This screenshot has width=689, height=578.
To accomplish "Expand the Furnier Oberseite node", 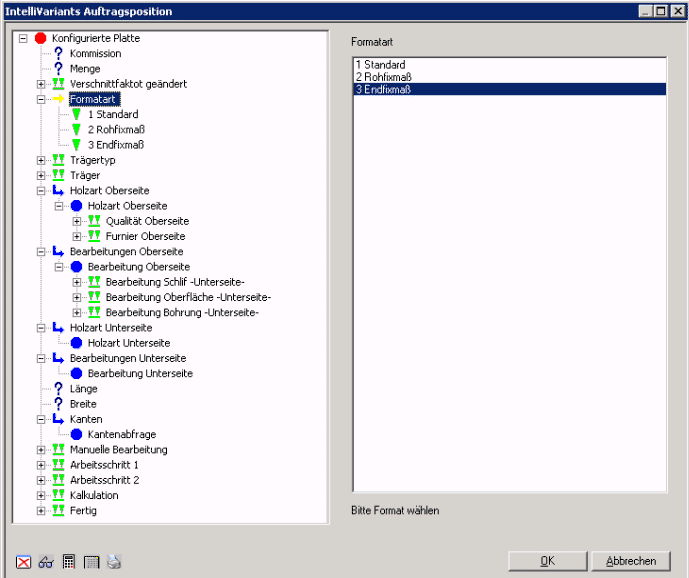I will click(77, 236).
